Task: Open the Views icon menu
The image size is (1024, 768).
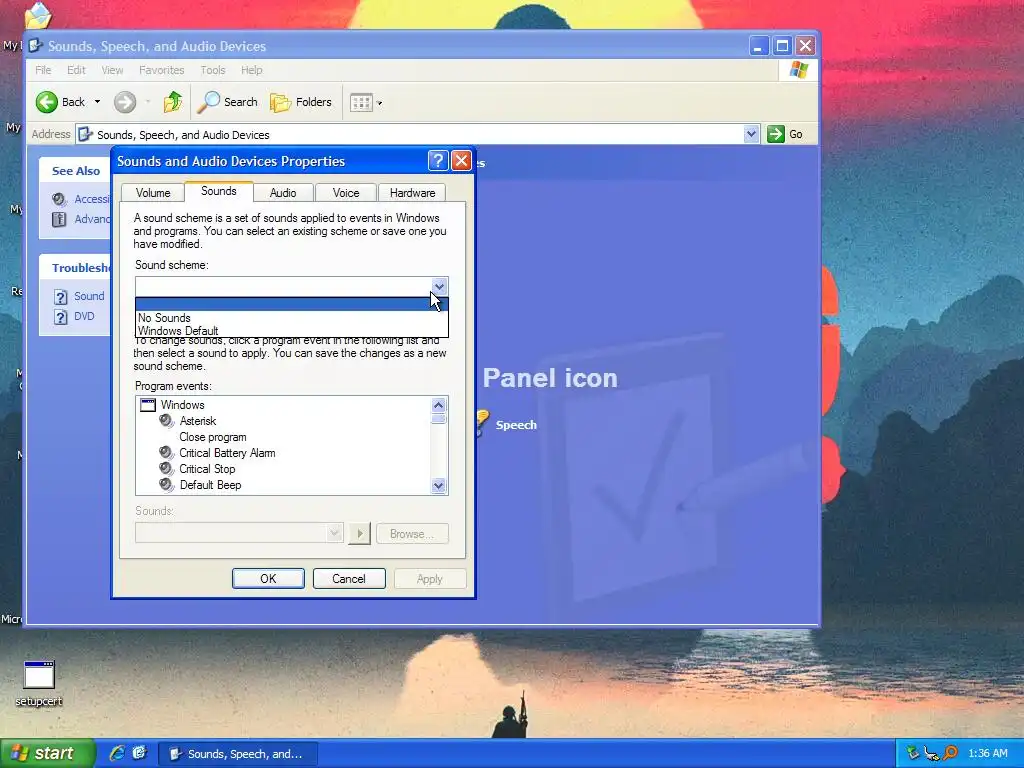Action: click(365, 103)
